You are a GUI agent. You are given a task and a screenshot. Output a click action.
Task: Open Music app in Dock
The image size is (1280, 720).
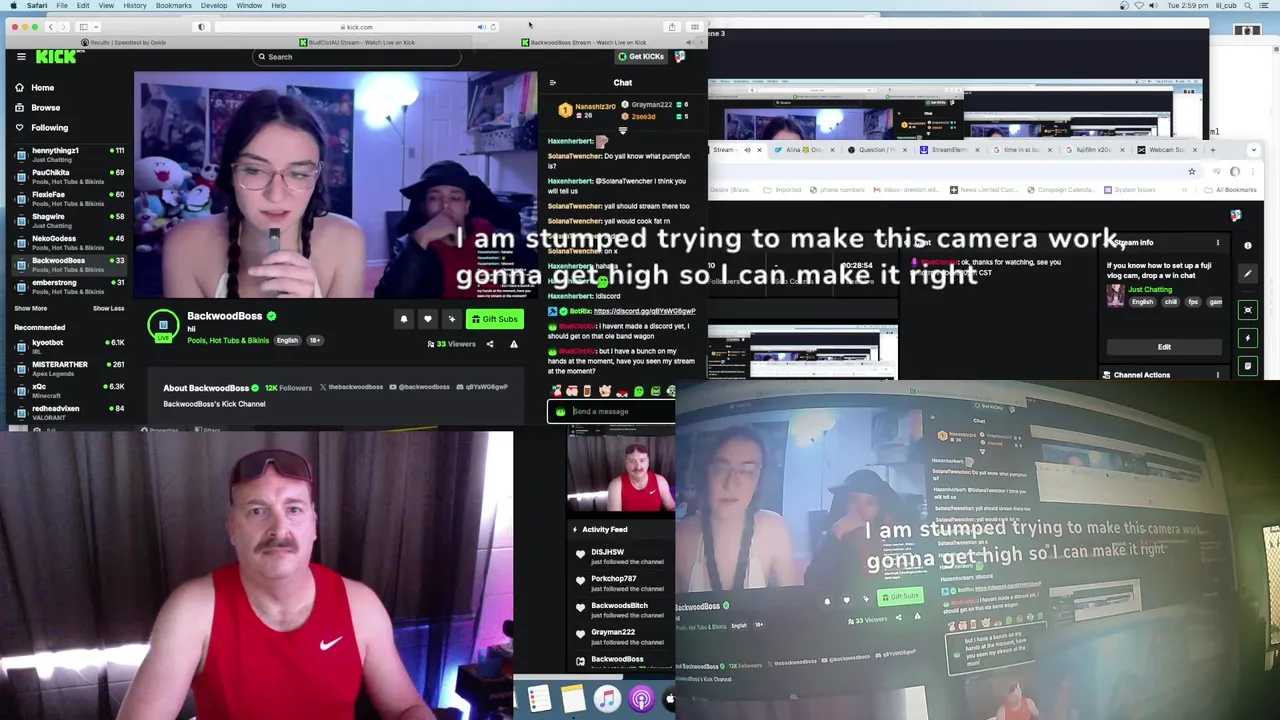[607, 699]
